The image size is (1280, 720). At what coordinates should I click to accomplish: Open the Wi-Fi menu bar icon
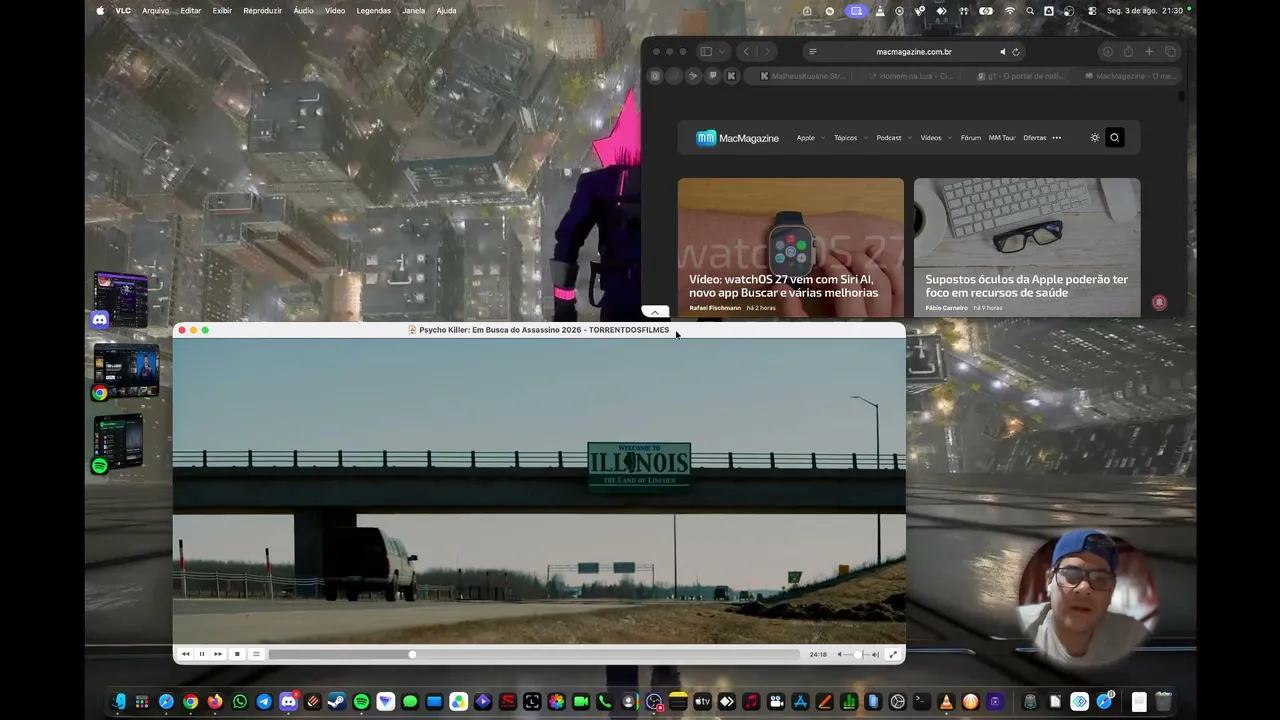tap(1010, 11)
